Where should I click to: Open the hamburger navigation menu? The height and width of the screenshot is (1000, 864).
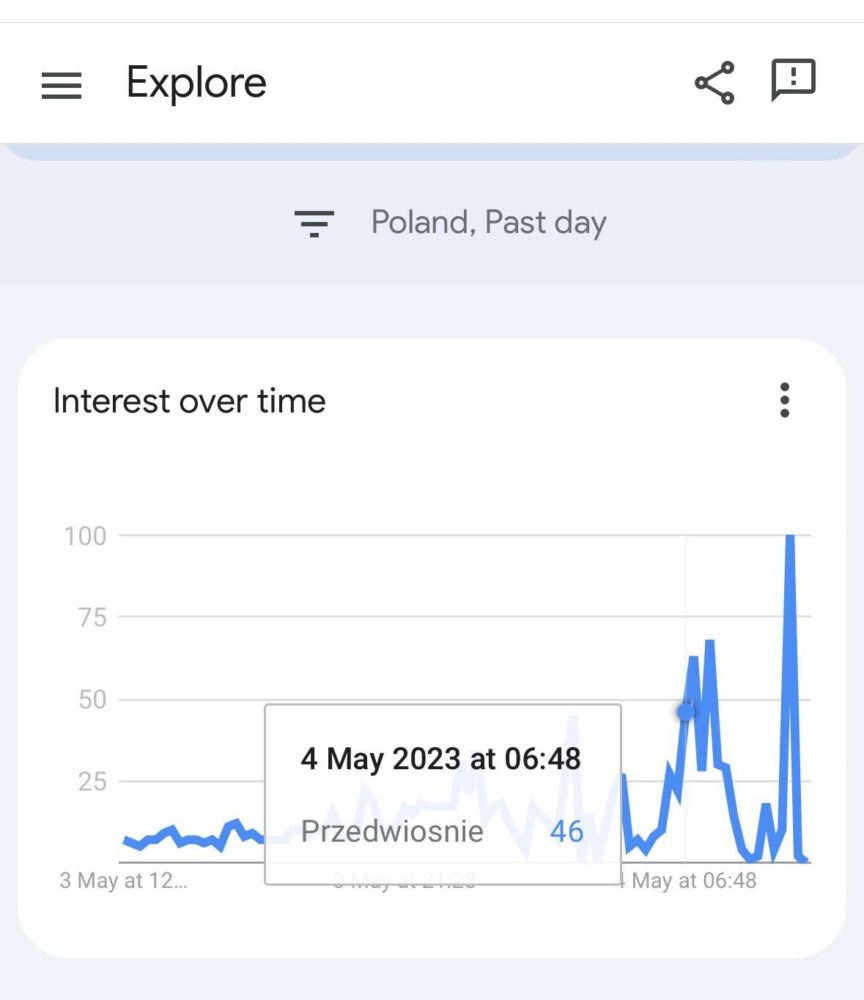(61, 85)
